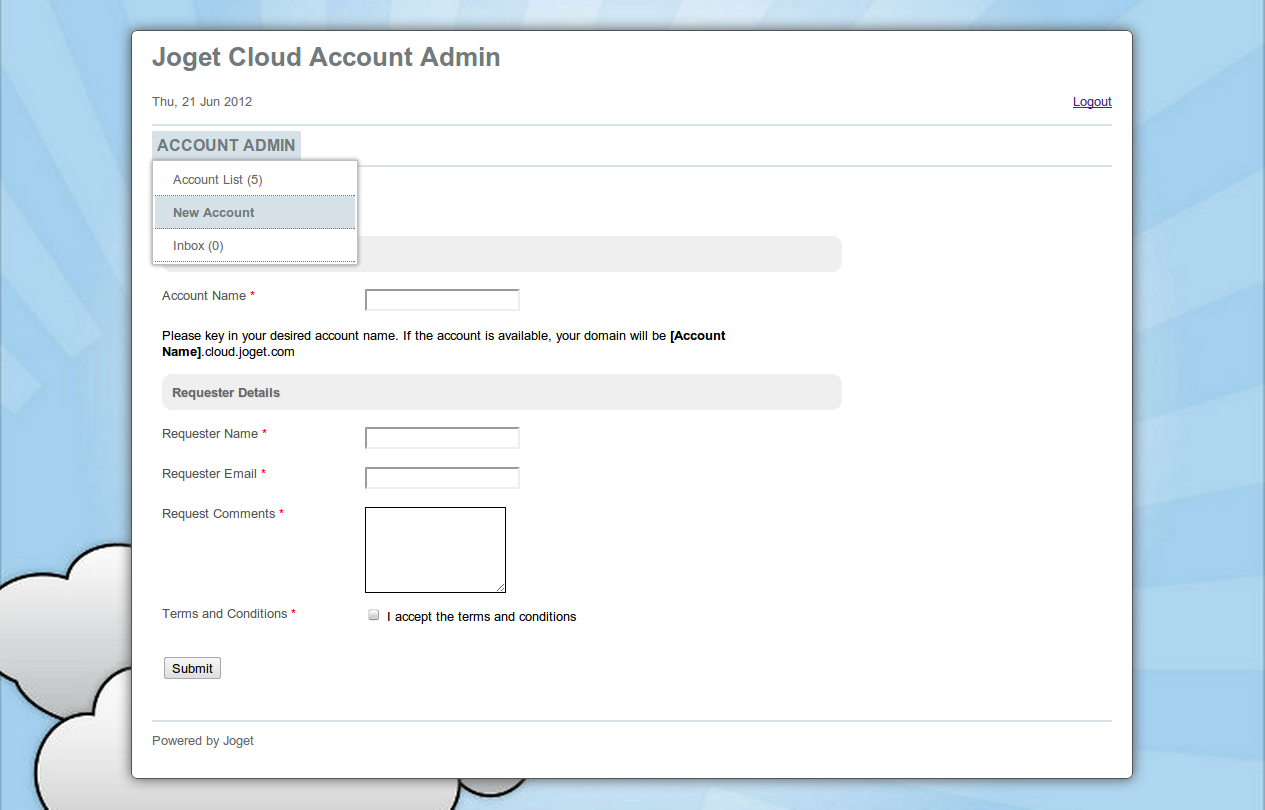Click inside the Request Comments textarea
The height and width of the screenshot is (810, 1265).
435,549
